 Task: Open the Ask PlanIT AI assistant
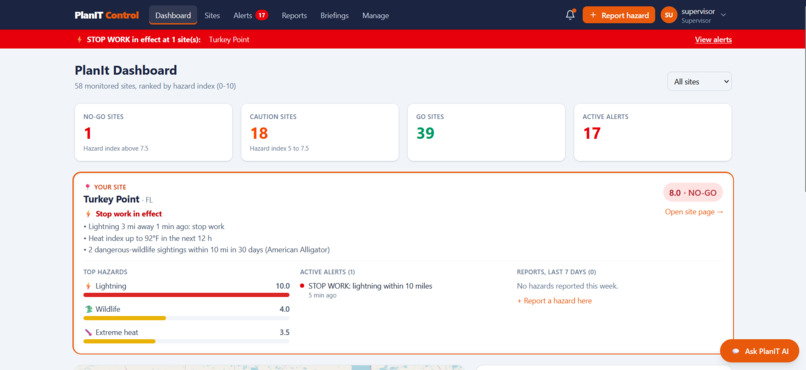(x=760, y=352)
